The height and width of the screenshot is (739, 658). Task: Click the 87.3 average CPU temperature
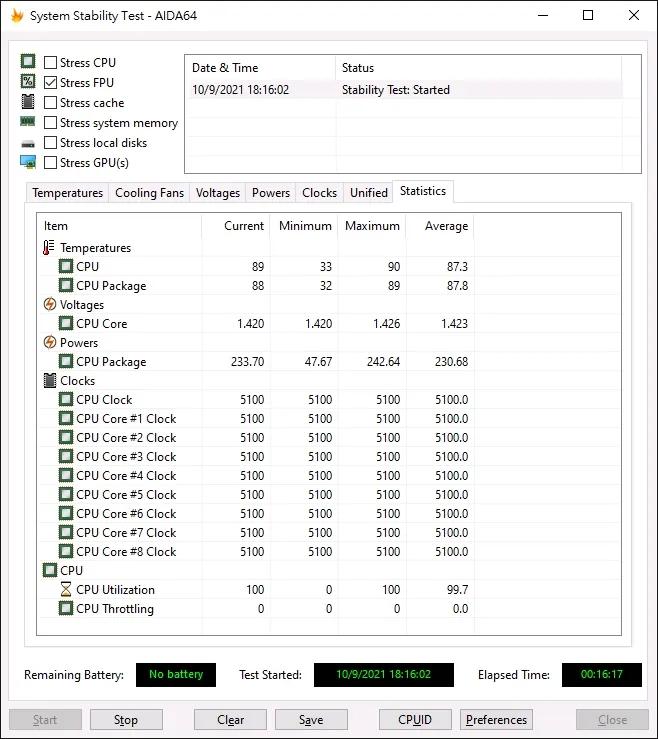[457, 266]
